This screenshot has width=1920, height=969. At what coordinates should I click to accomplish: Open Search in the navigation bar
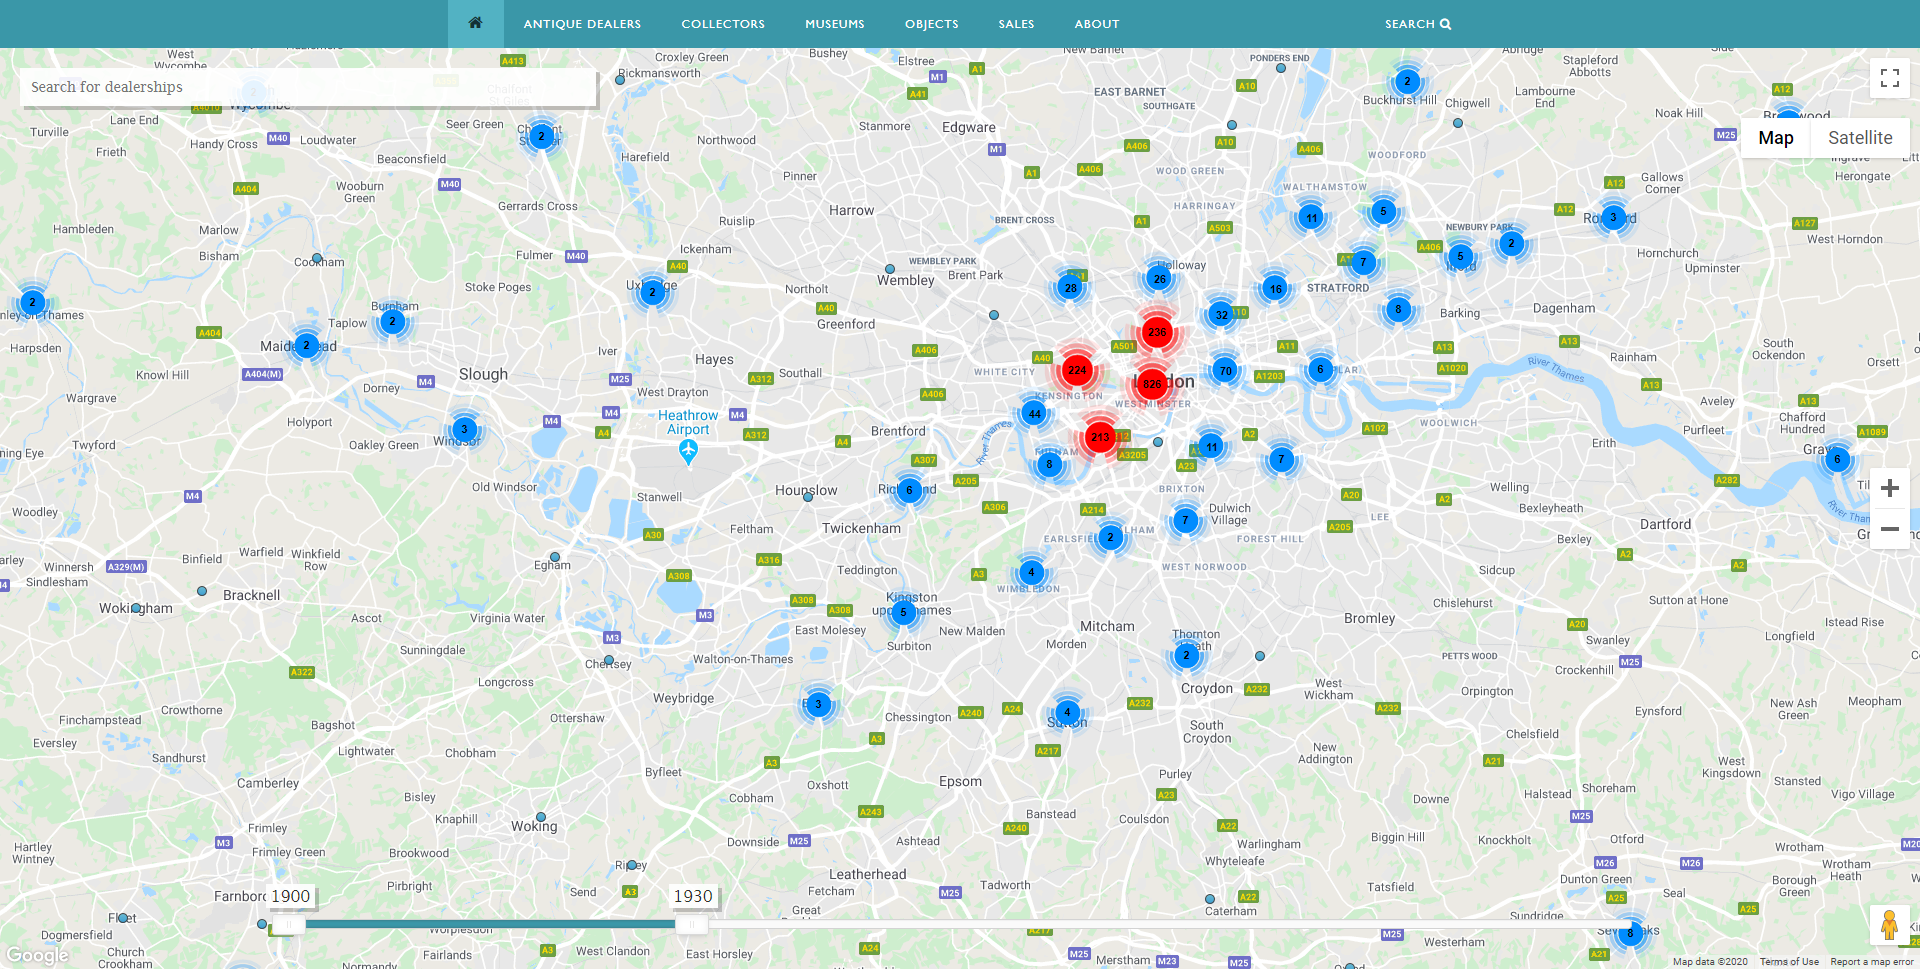pos(1417,24)
